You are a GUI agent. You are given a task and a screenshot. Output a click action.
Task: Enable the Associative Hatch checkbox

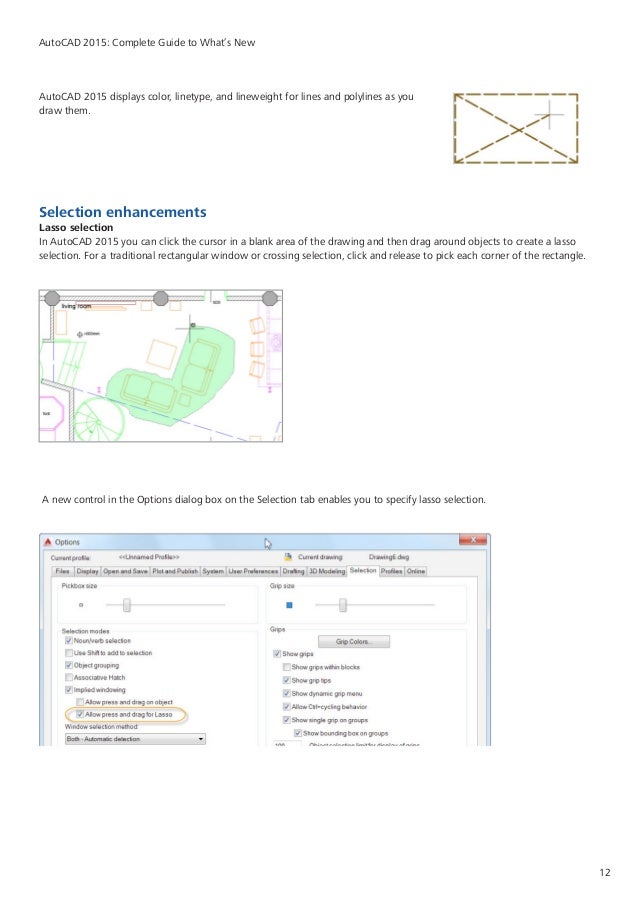click(69, 677)
